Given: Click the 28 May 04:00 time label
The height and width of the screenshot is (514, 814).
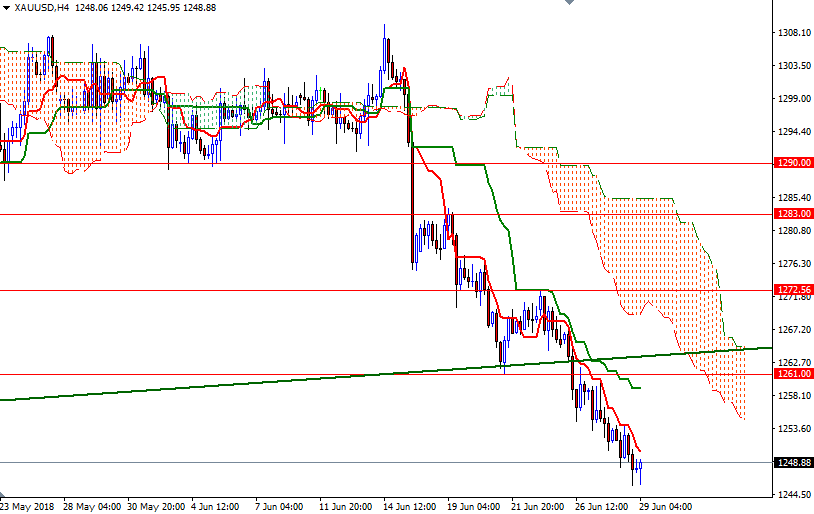Looking at the screenshot, I should pyautogui.click(x=92, y=507).
